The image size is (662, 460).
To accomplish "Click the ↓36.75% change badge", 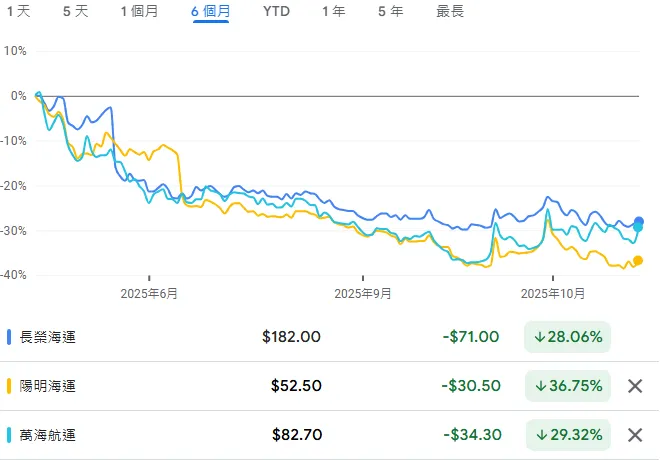I will coord(567,386).
